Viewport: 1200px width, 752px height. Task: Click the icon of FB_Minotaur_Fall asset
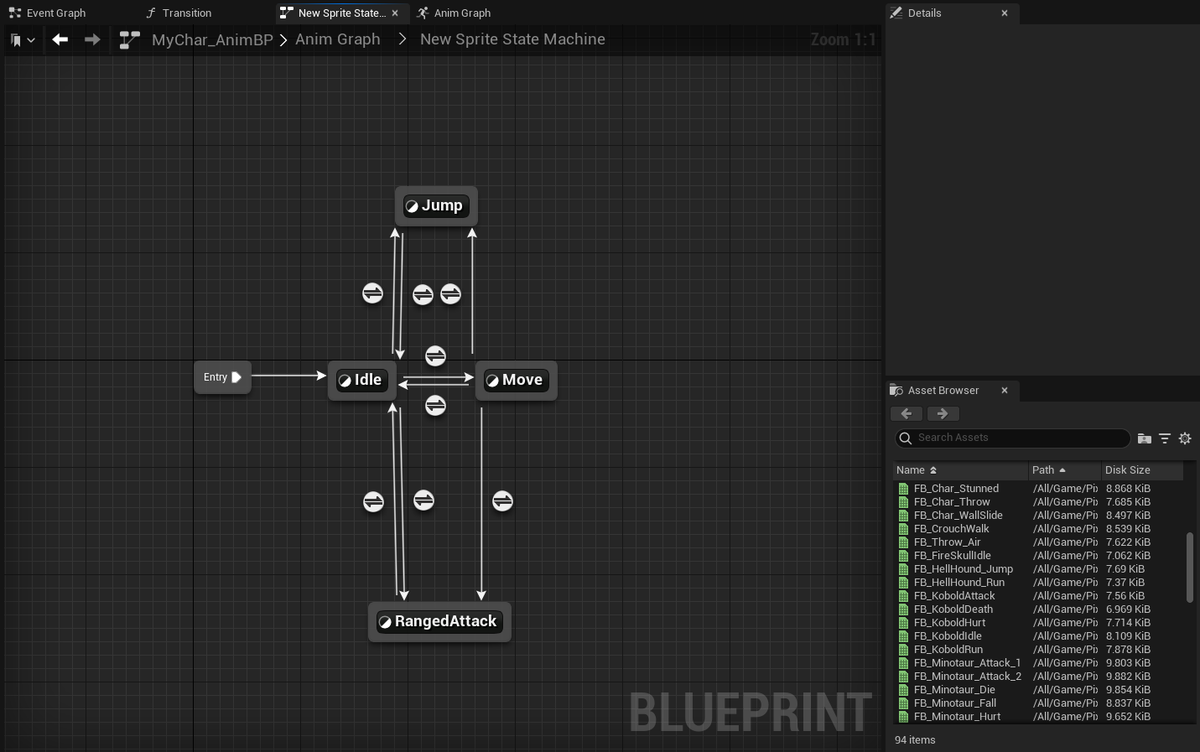(903, 703)
